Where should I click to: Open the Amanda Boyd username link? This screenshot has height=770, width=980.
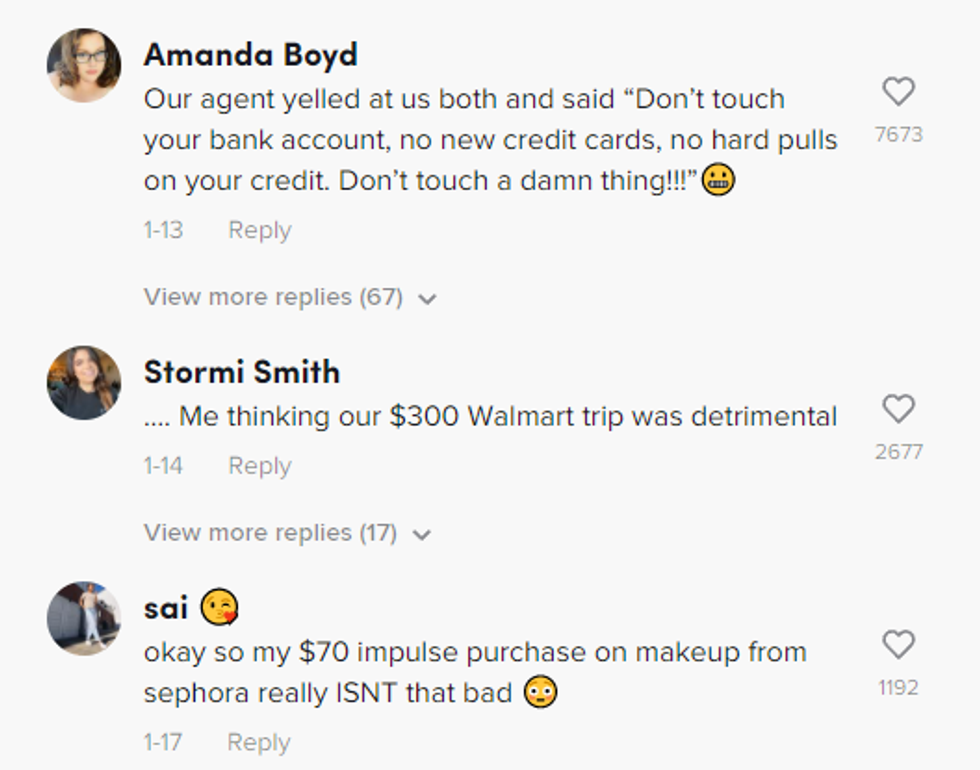(x=250, y=55)
